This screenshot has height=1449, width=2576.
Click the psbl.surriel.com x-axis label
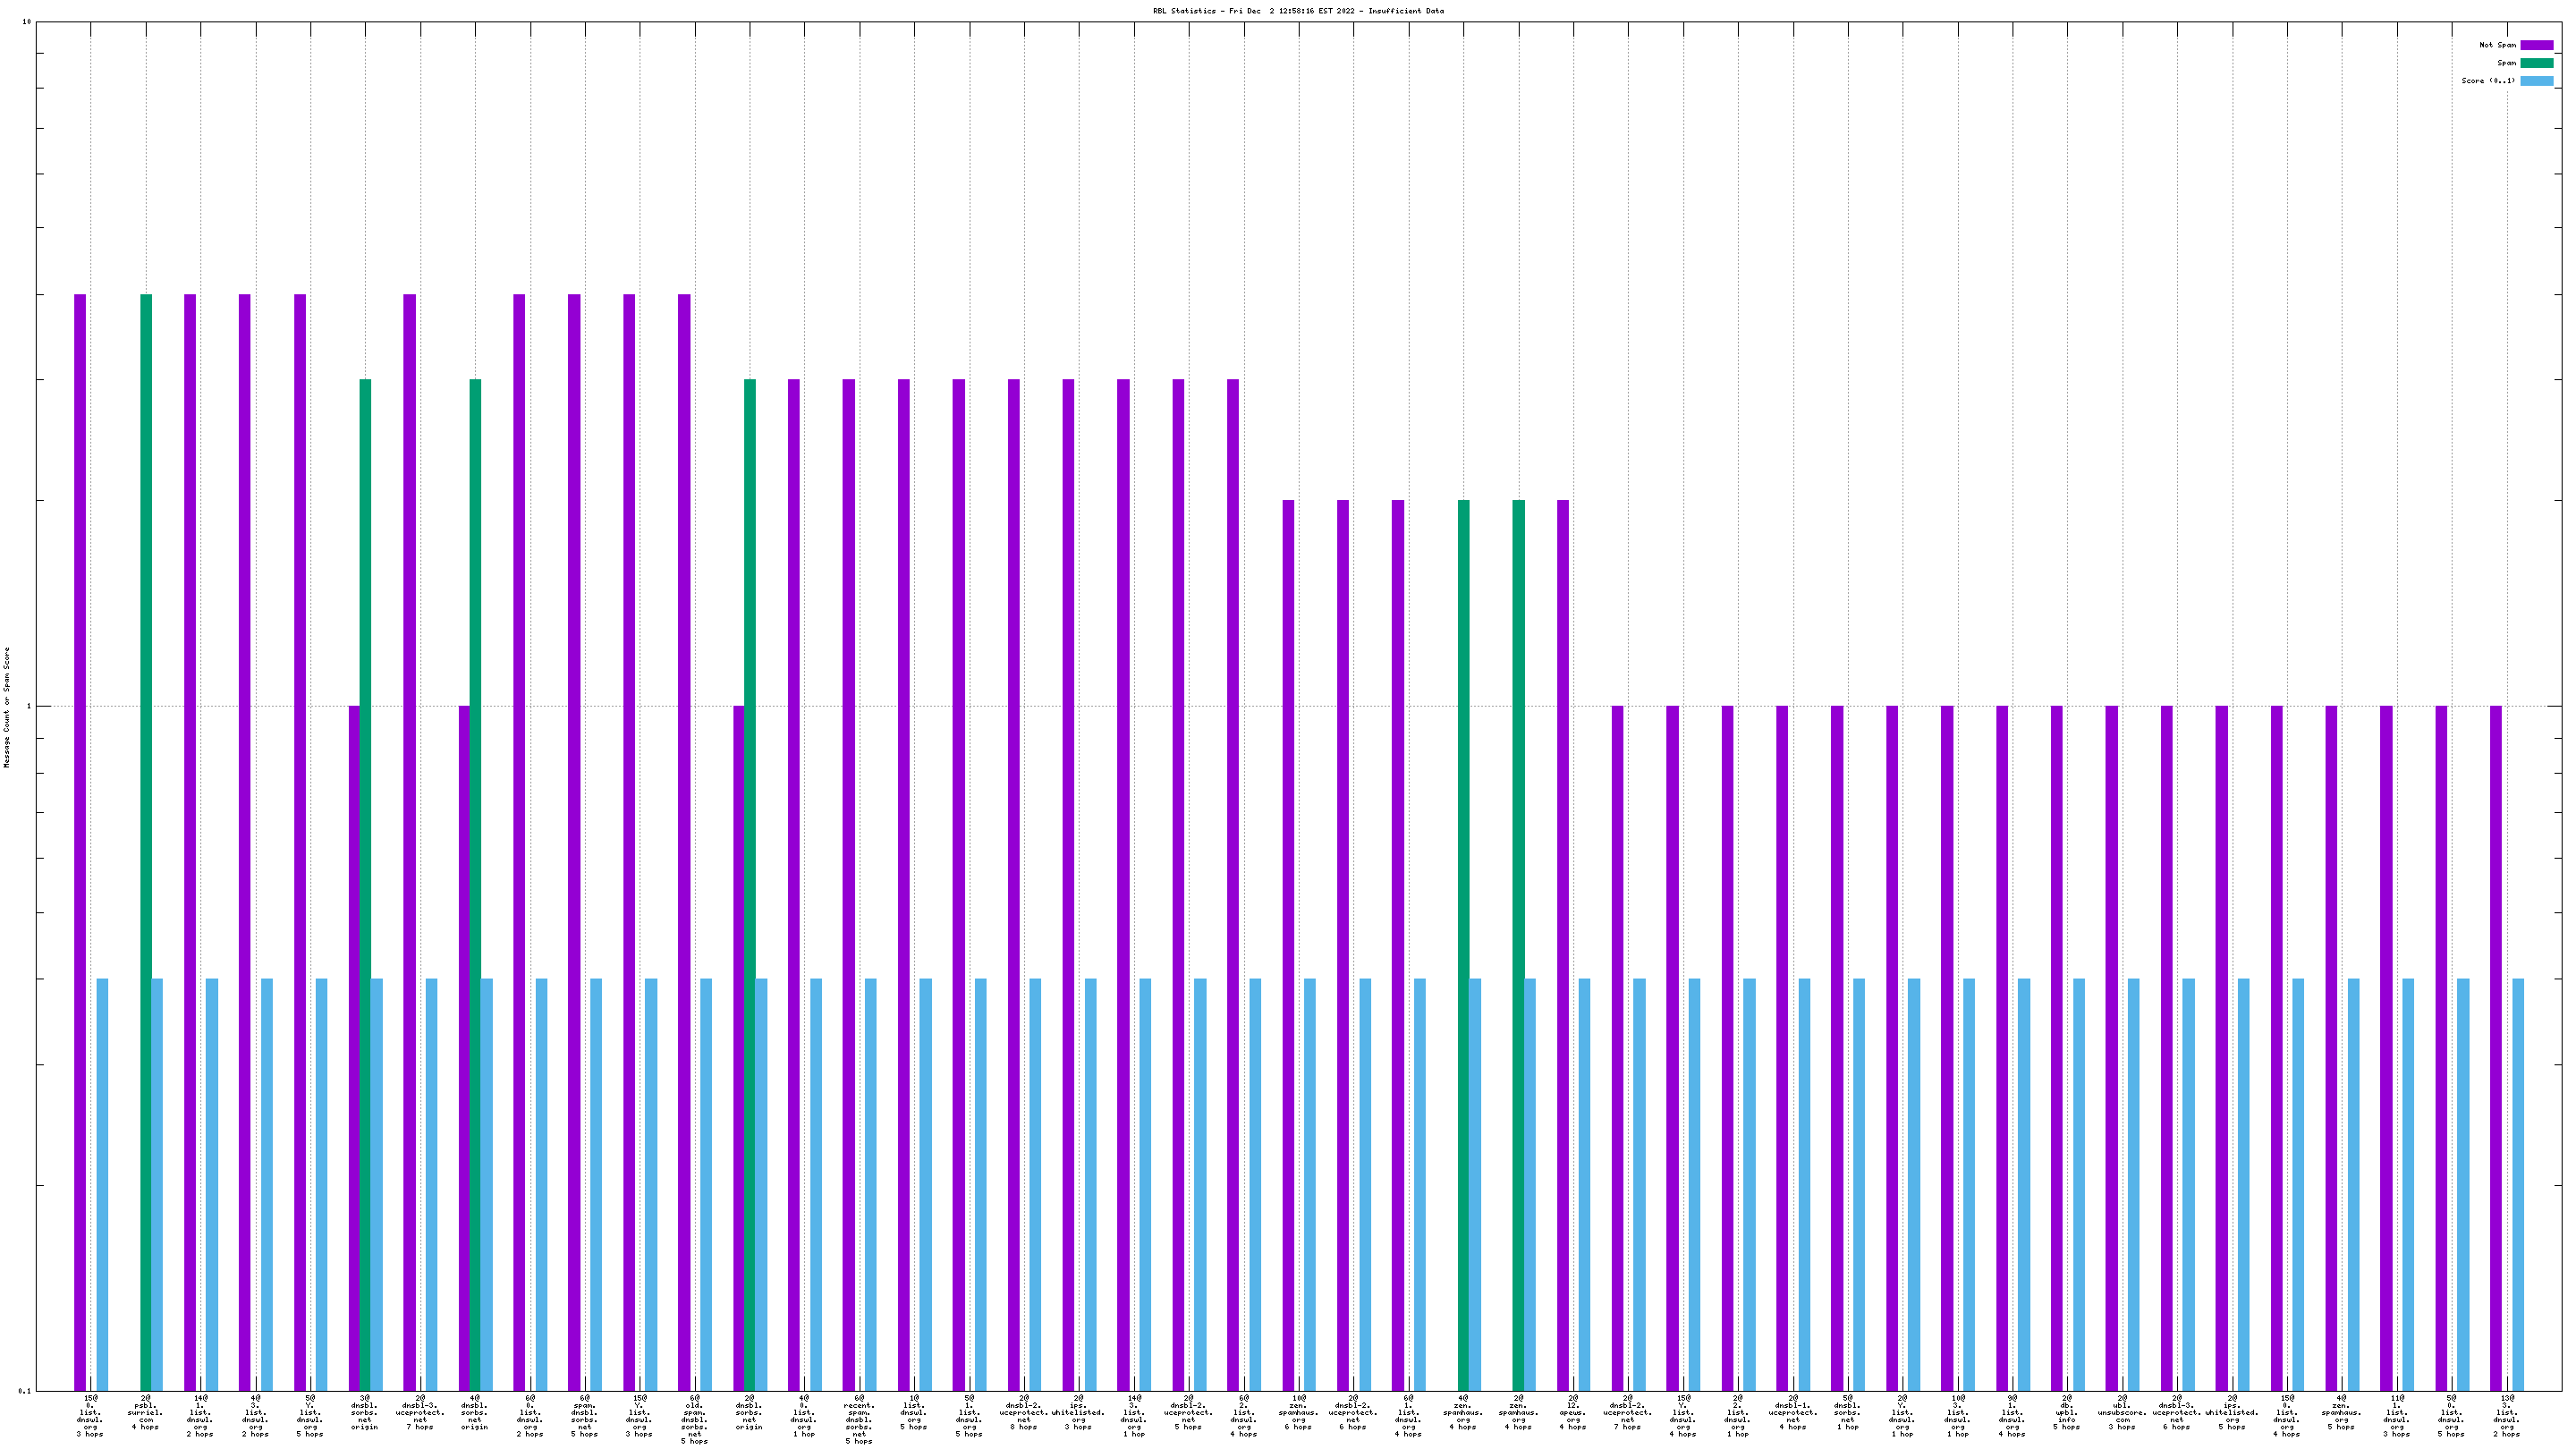click(x=145, y=1412)
